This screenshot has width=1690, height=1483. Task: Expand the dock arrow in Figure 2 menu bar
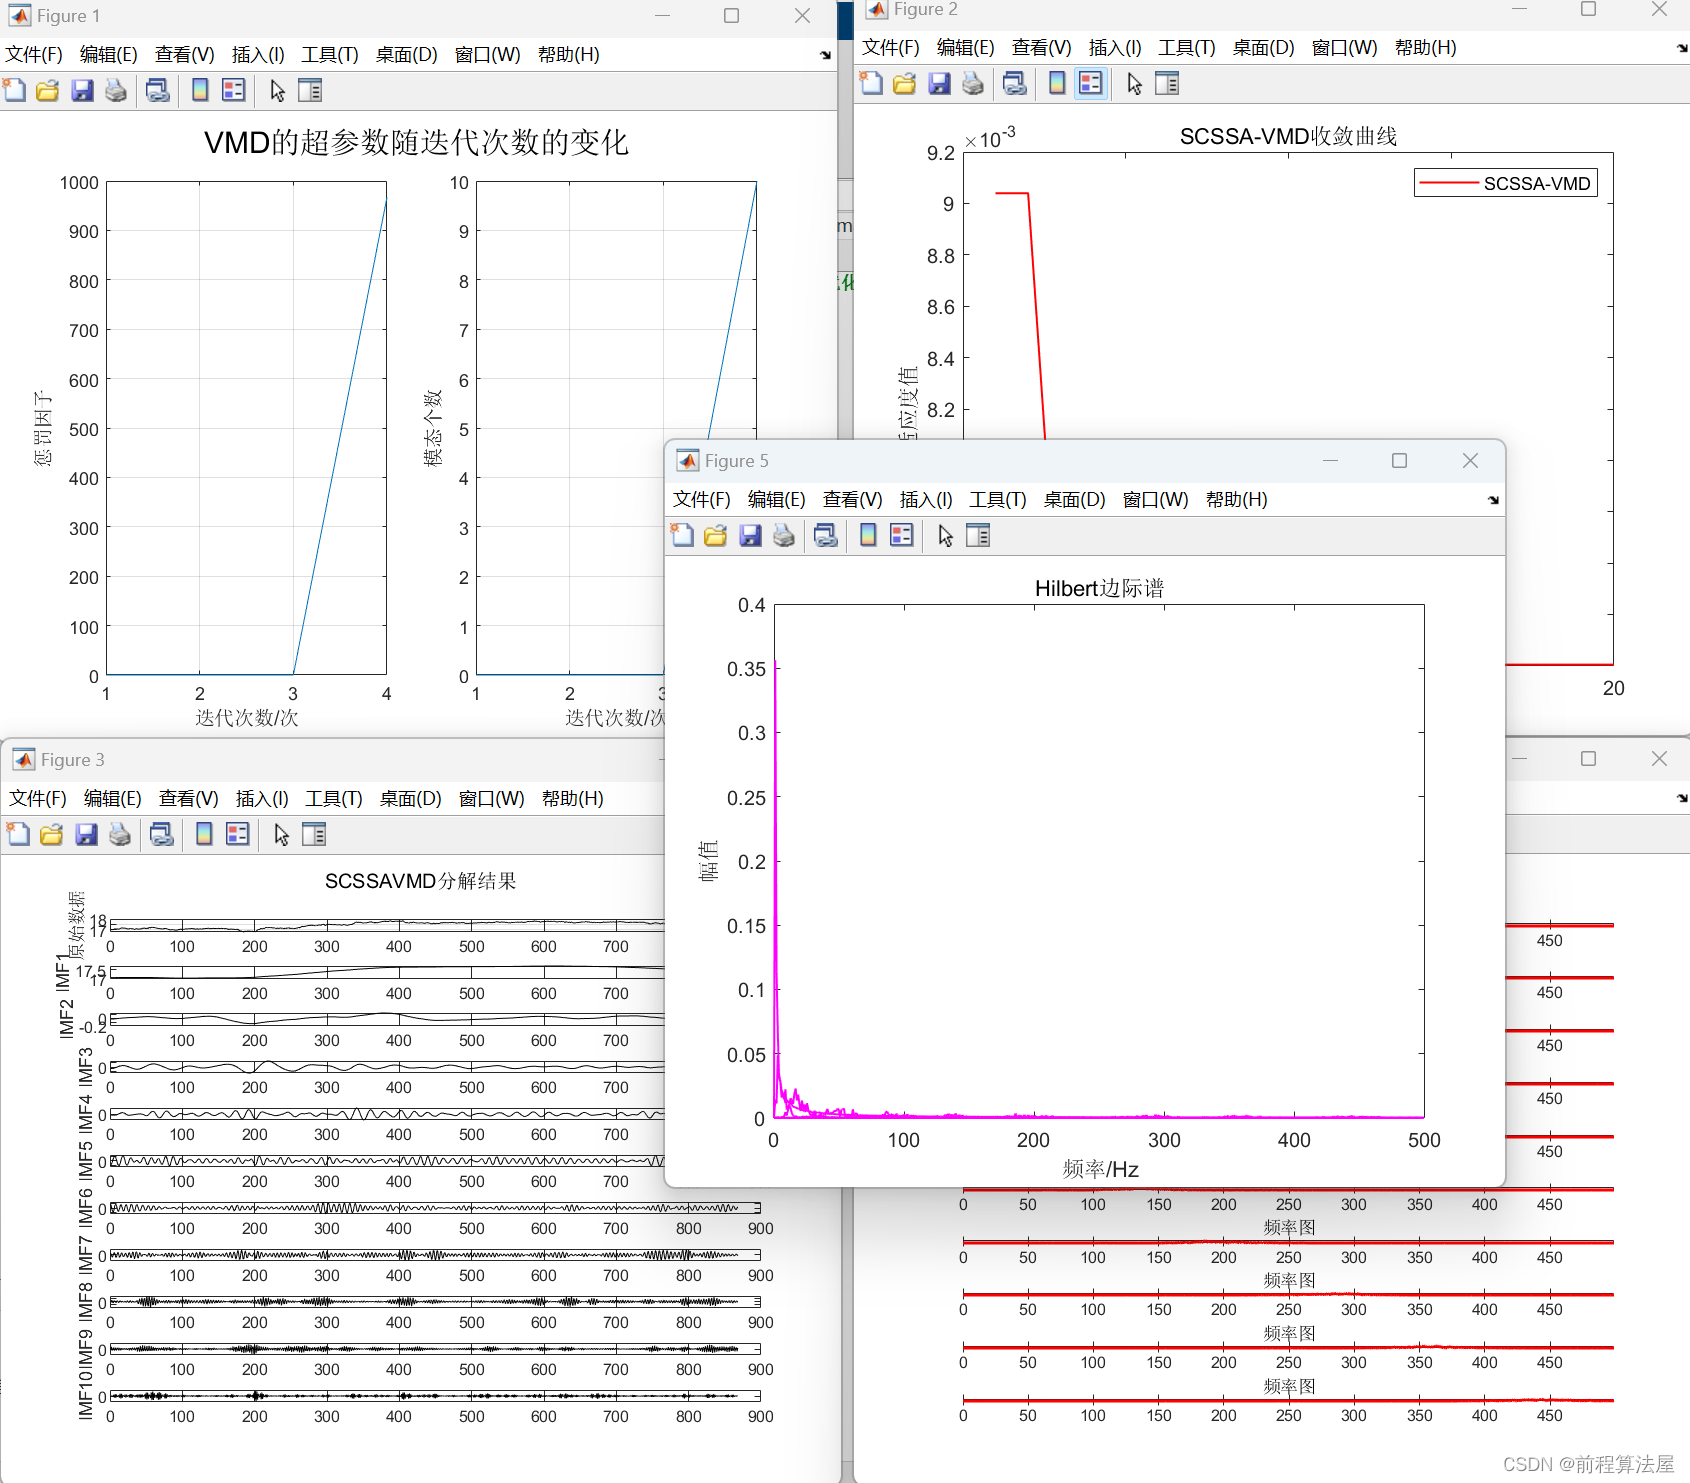(x=1682, y=48)
